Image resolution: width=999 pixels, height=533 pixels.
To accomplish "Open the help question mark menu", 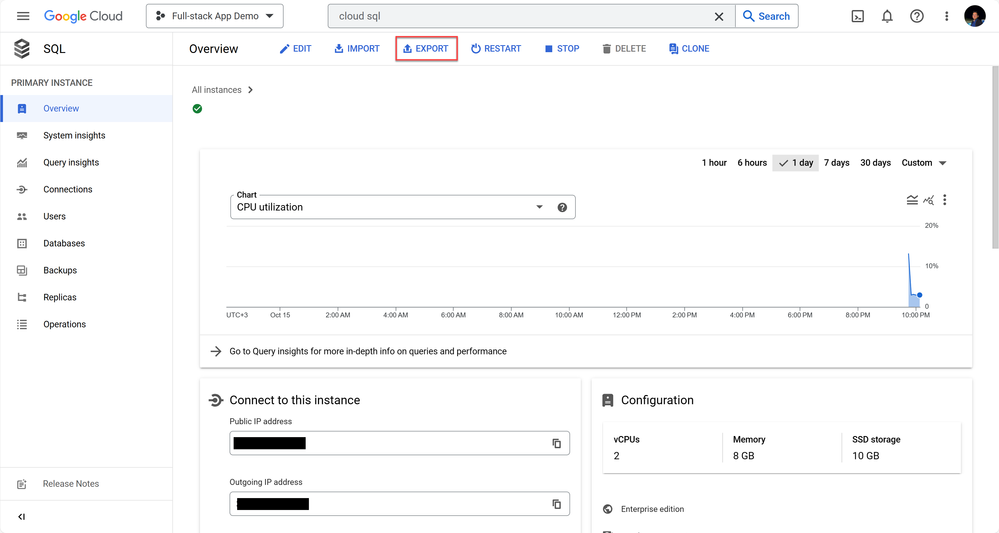I will click(x=917, y=17).
